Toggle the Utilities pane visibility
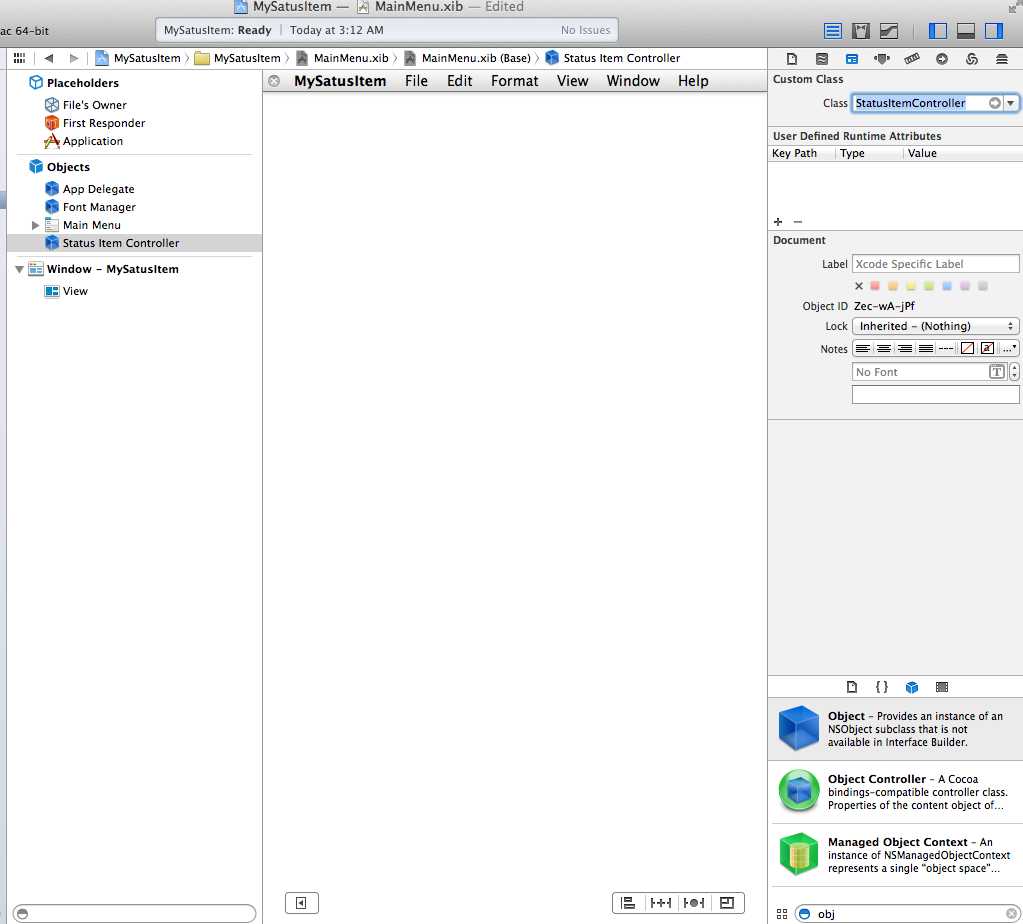Viewport: 1023px width, 924px height. pos(994,31)
